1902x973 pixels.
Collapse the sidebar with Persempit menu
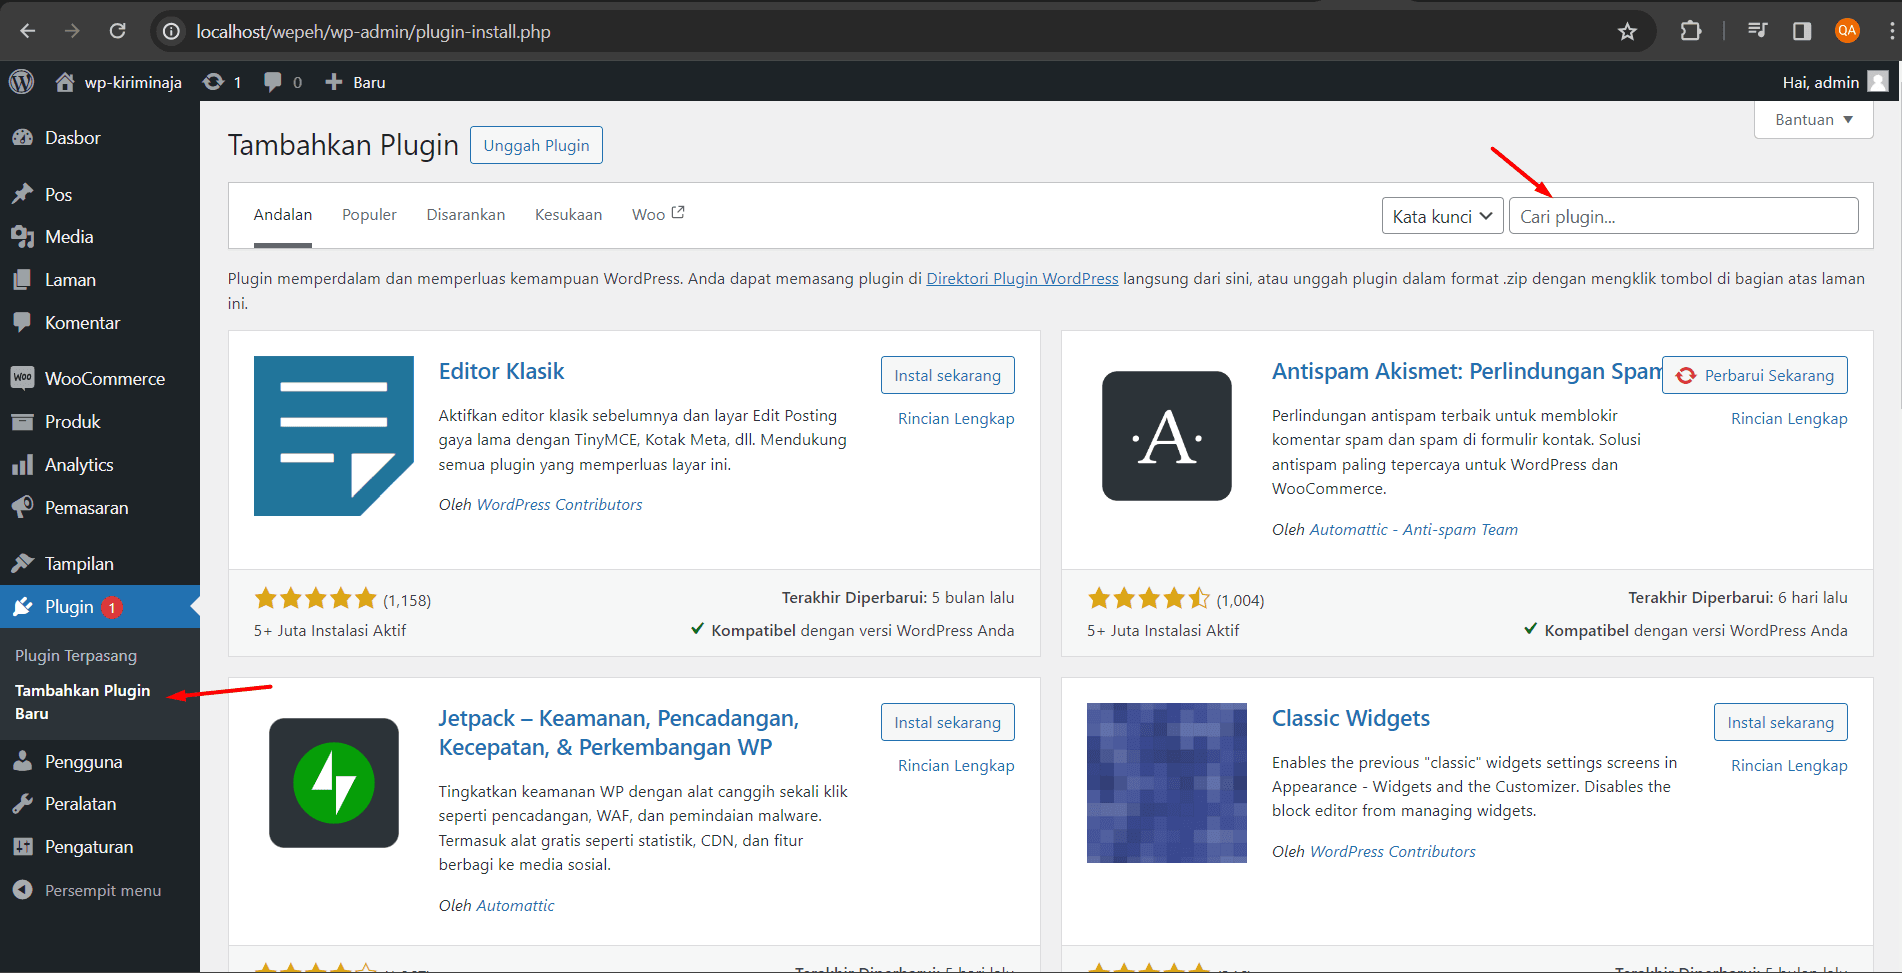pyautogui.click(x=102, y=890)
